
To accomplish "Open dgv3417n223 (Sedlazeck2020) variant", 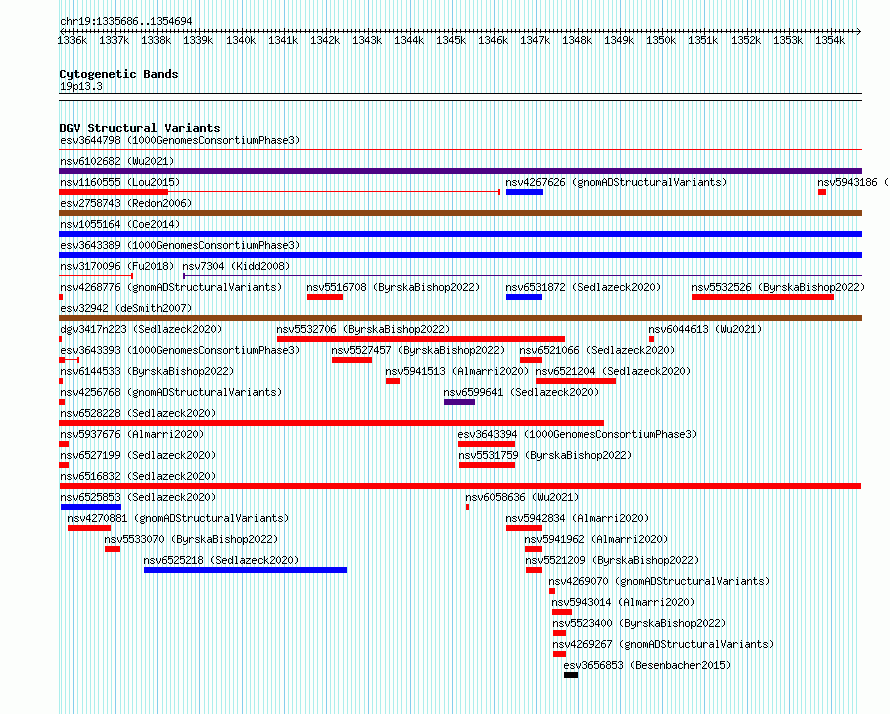I will 141,329.
